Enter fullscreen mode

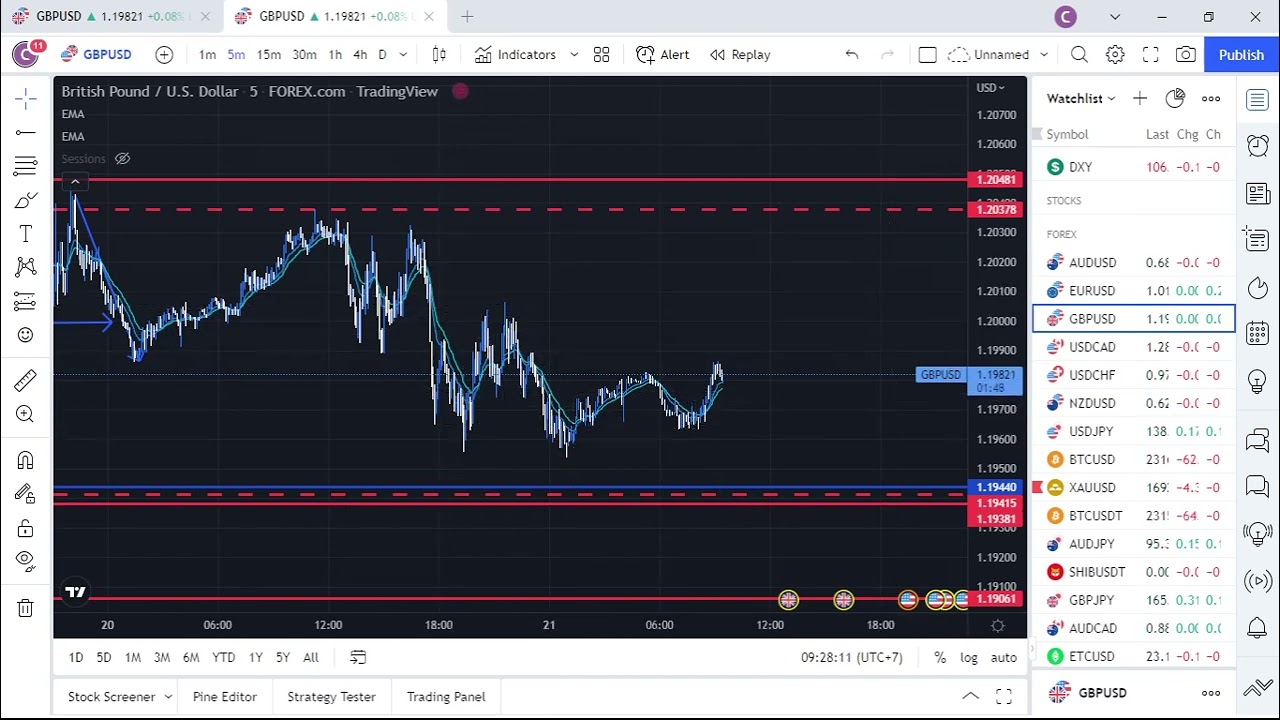(x=1151, y=55)
